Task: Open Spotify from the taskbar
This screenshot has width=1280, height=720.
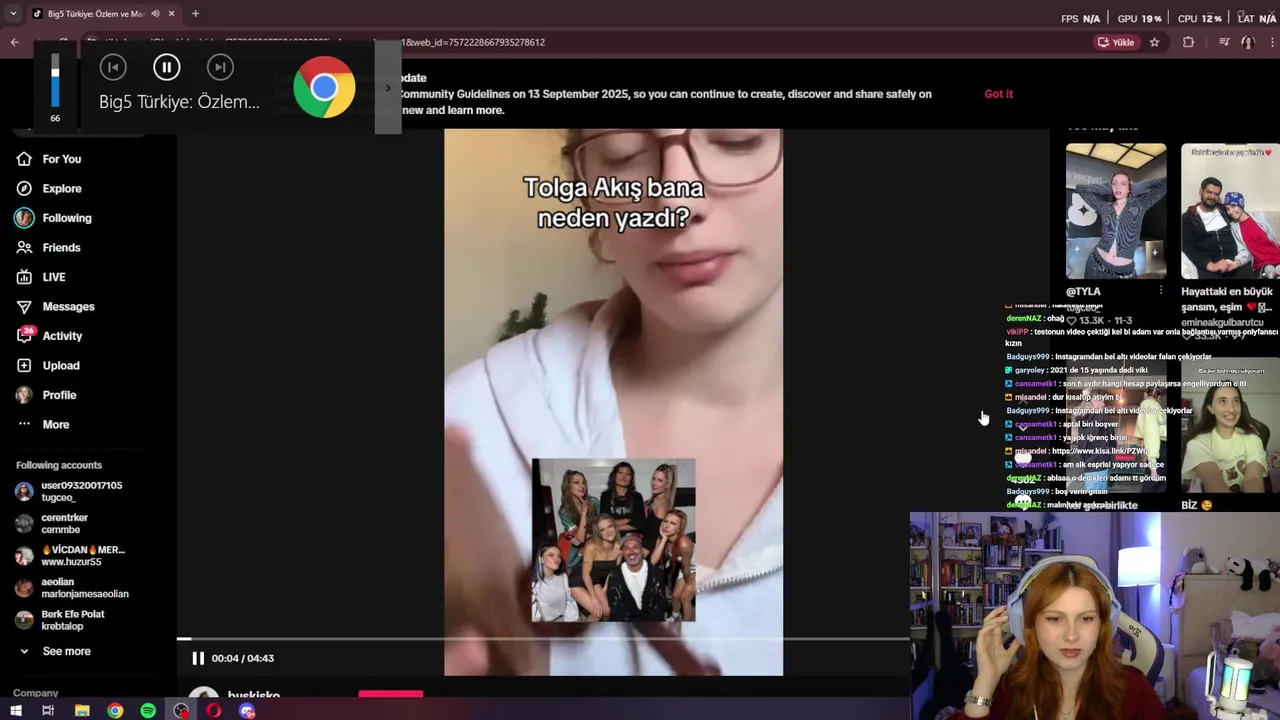Action: pos(148,711)
